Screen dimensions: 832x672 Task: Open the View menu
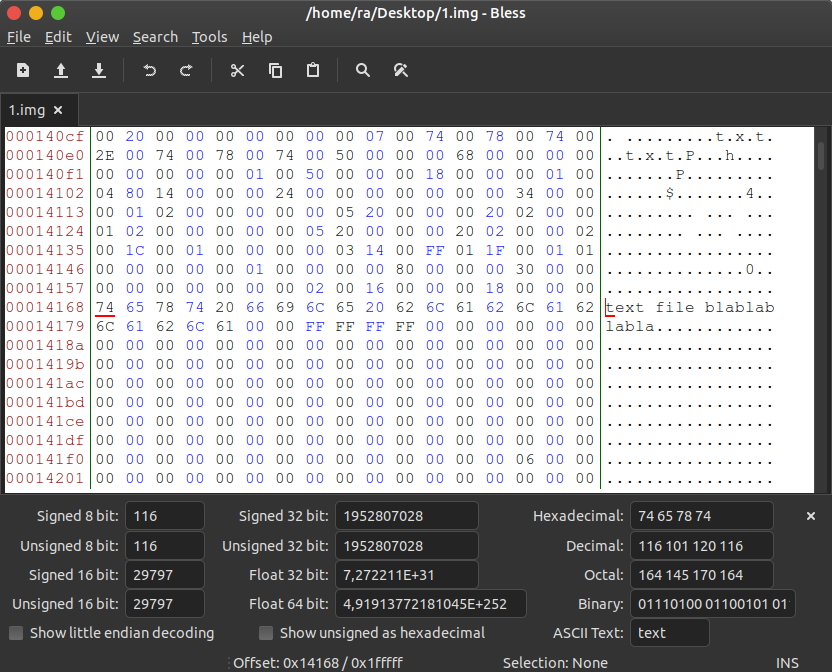(102, 37)
